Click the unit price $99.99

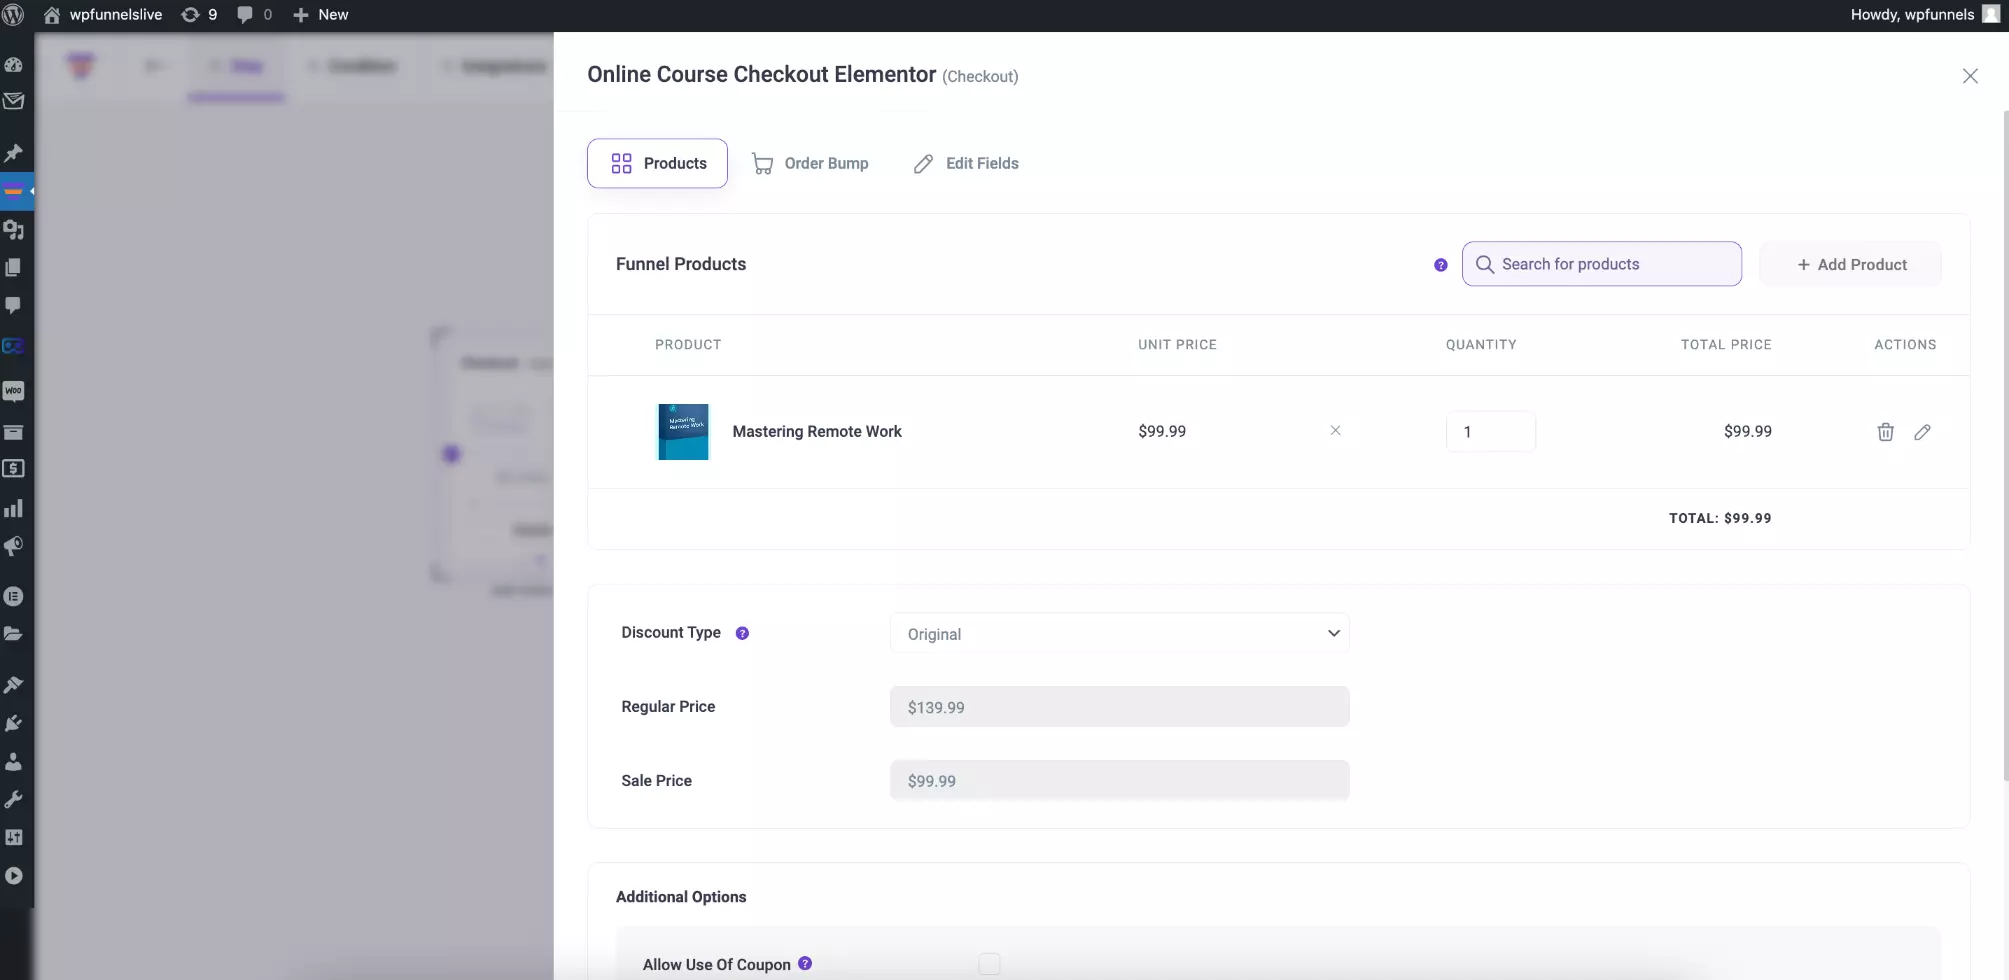pyautogui.click(x=1162, y=432)
